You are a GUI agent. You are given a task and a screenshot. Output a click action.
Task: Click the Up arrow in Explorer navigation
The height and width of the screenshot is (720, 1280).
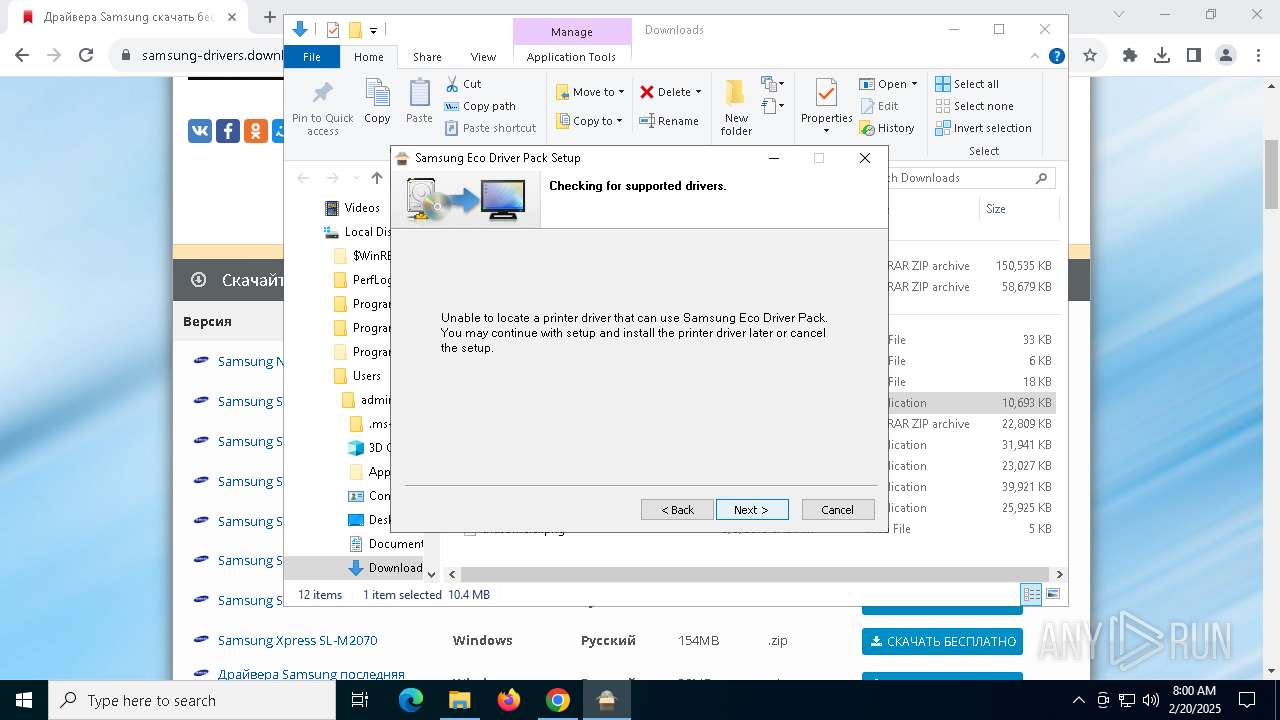(x=377, y=178)
